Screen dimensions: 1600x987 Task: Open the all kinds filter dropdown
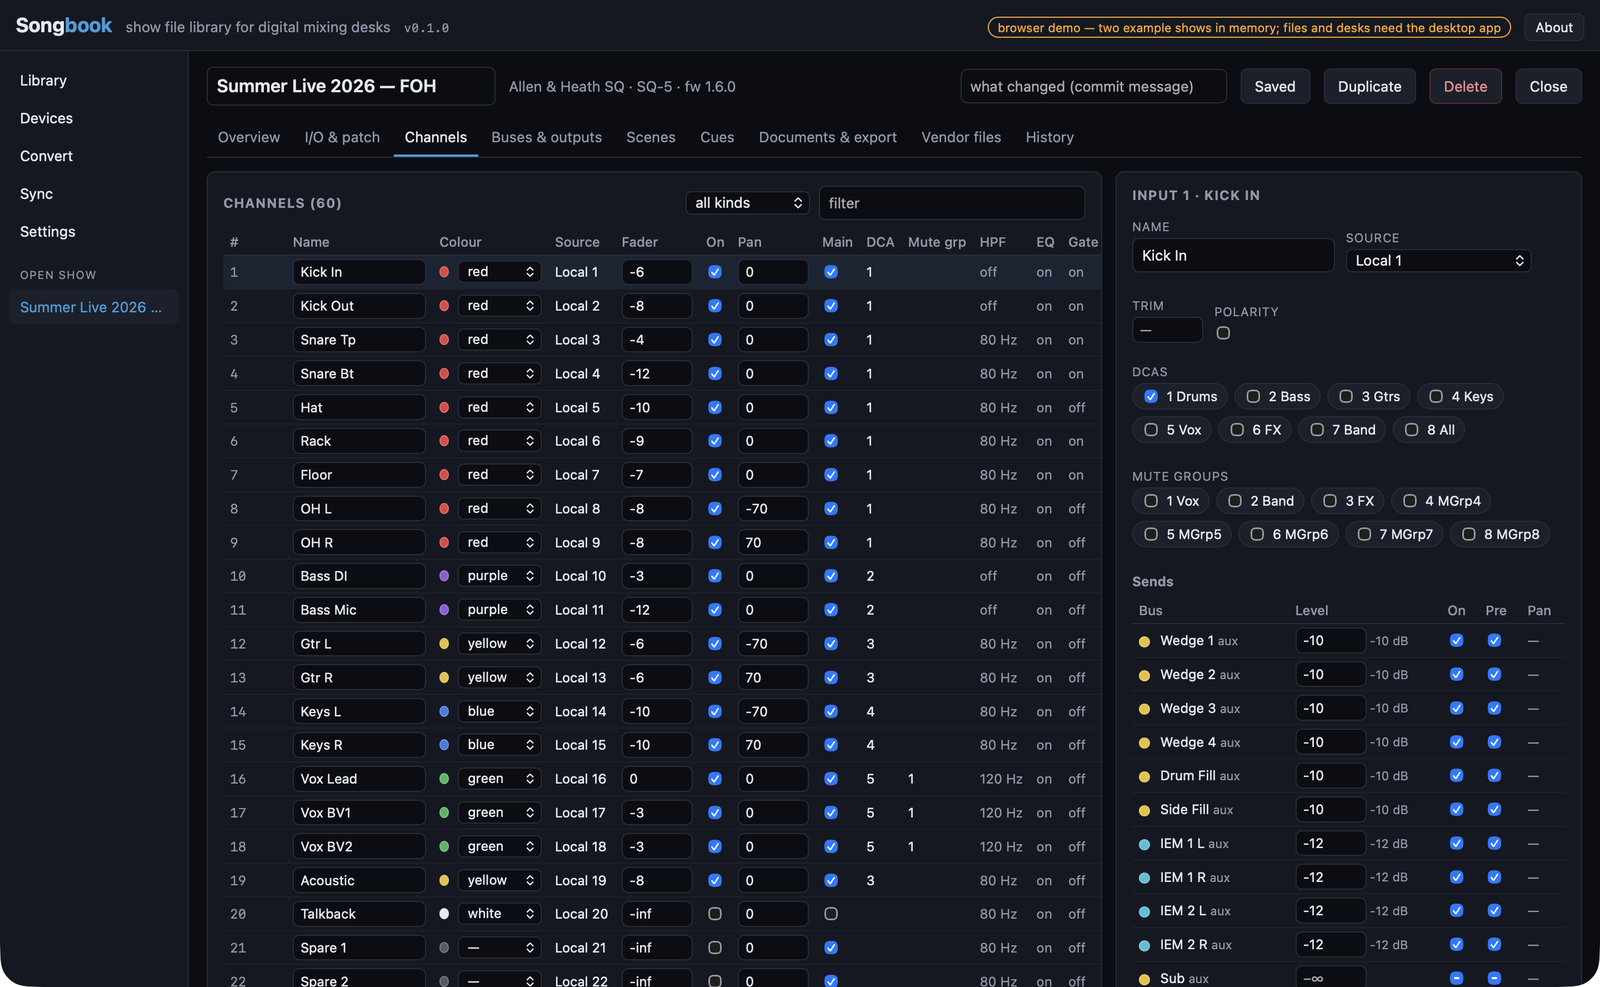(748, 203)
